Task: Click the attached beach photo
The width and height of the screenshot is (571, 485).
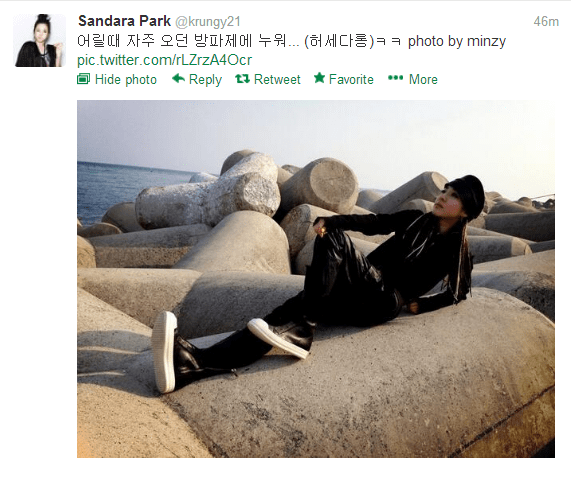Action: tap(316, 279)
